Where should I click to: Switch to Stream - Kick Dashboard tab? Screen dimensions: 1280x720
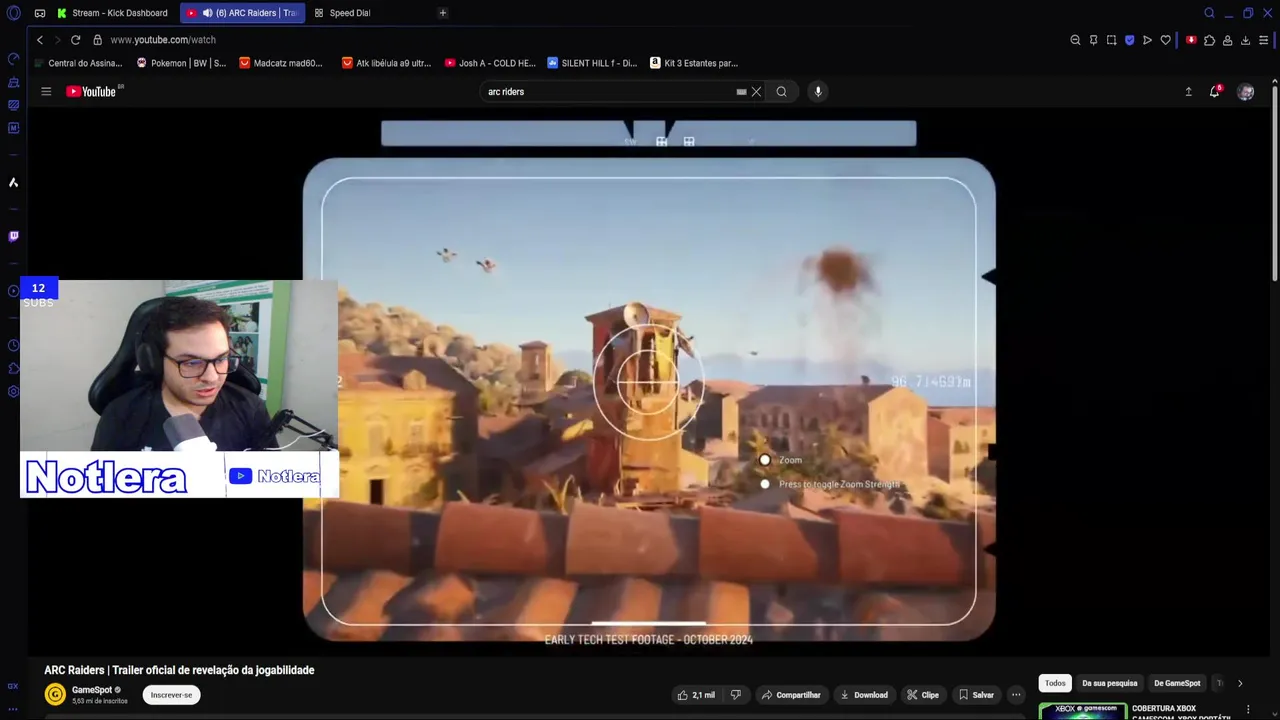pyautogui.click(x=112, y=13)
